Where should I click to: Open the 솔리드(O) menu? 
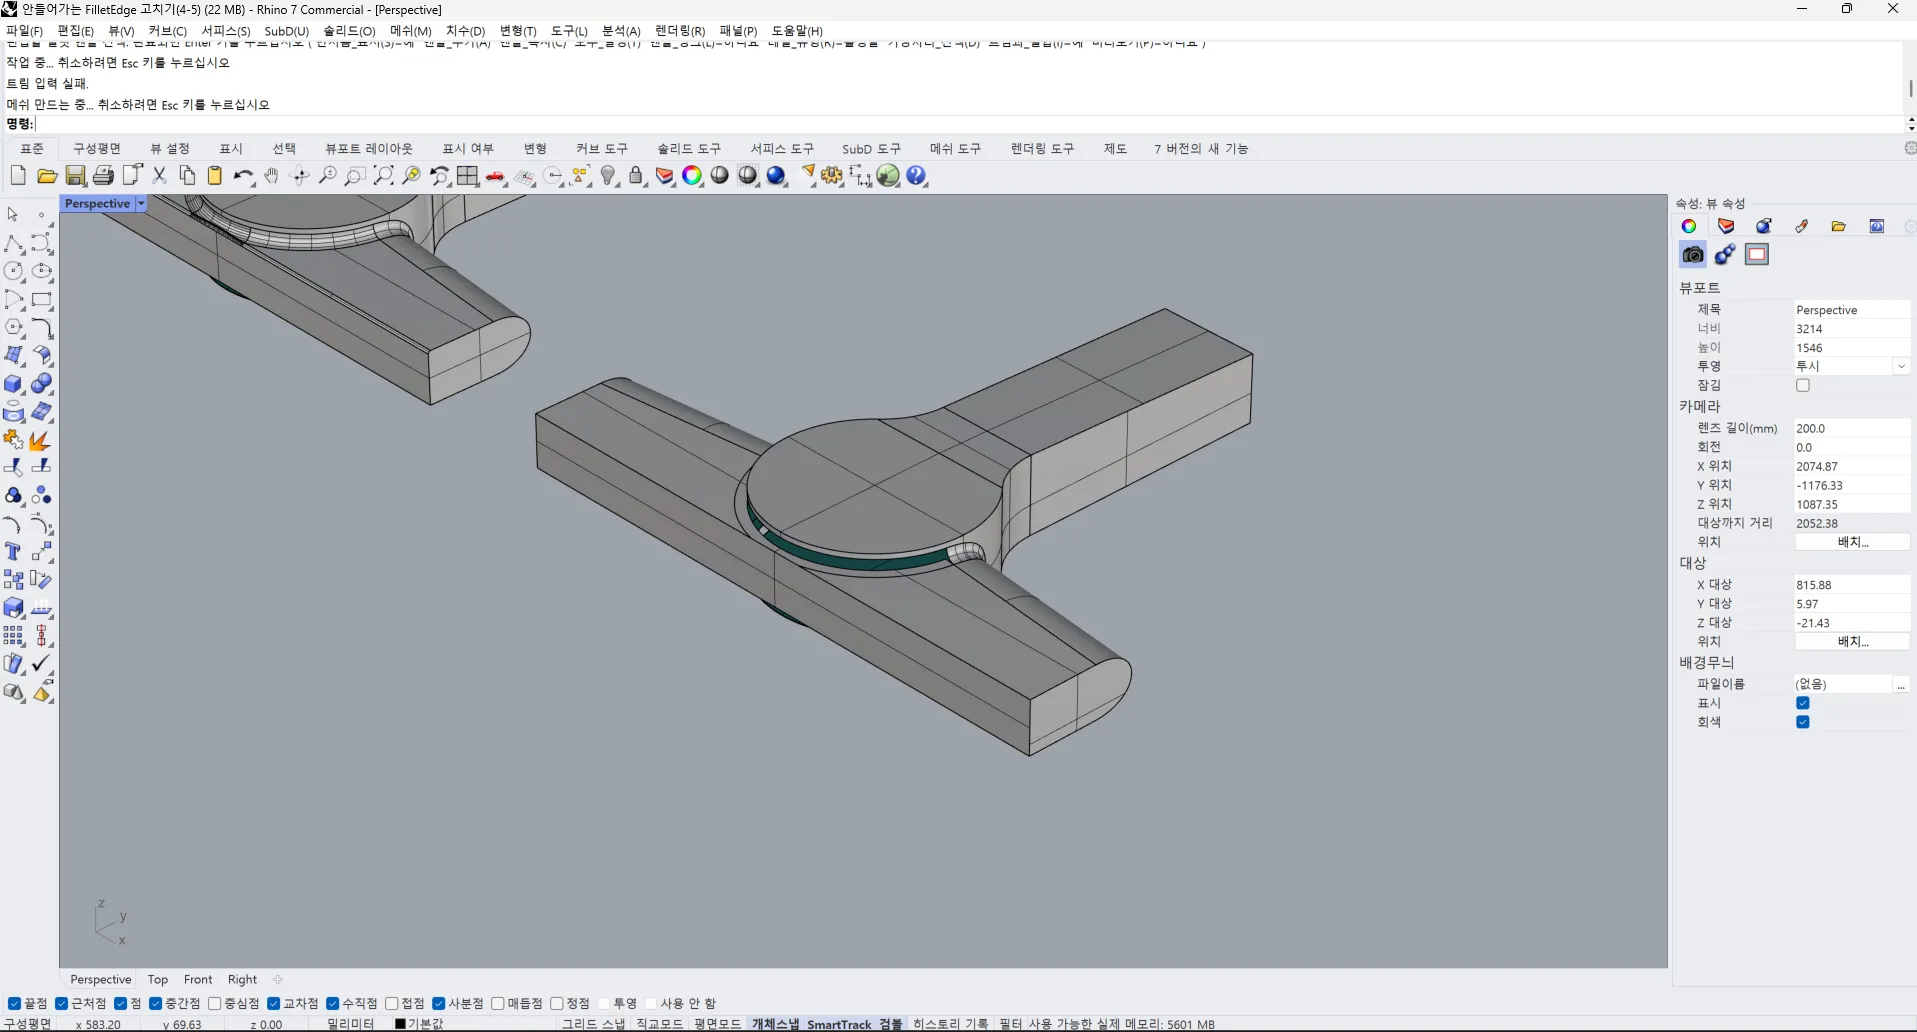349,31
